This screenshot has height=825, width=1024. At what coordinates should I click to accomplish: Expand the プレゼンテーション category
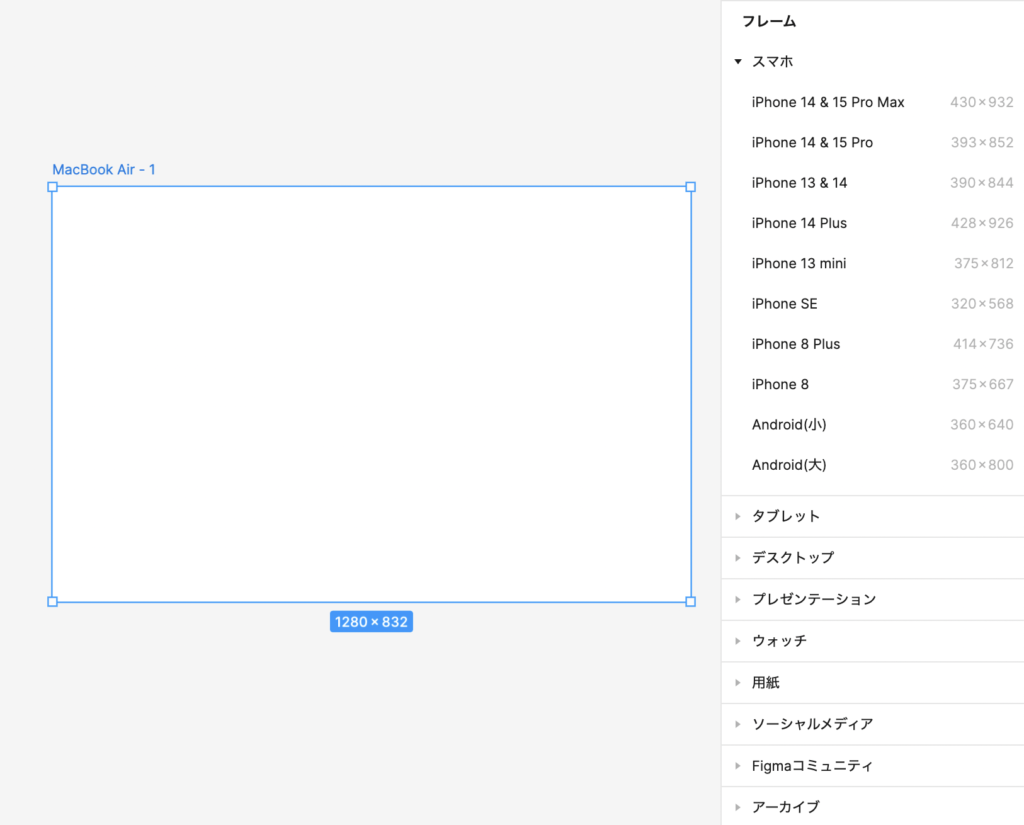point(813,599)
